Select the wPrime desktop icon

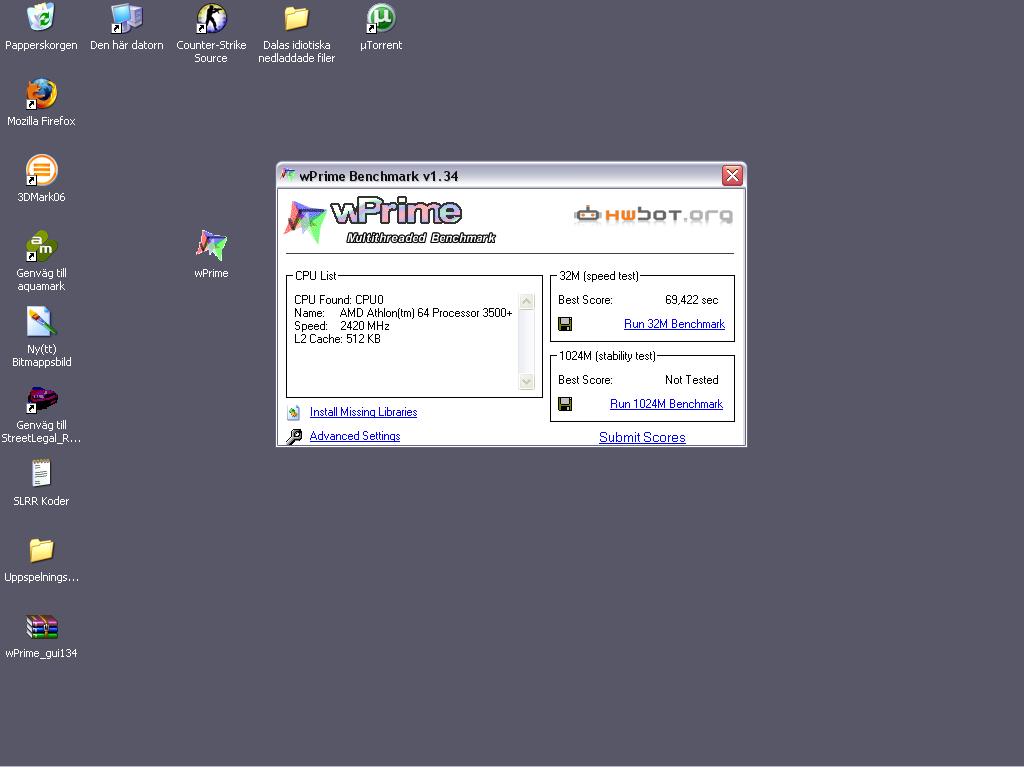click(x=211, y=246)
